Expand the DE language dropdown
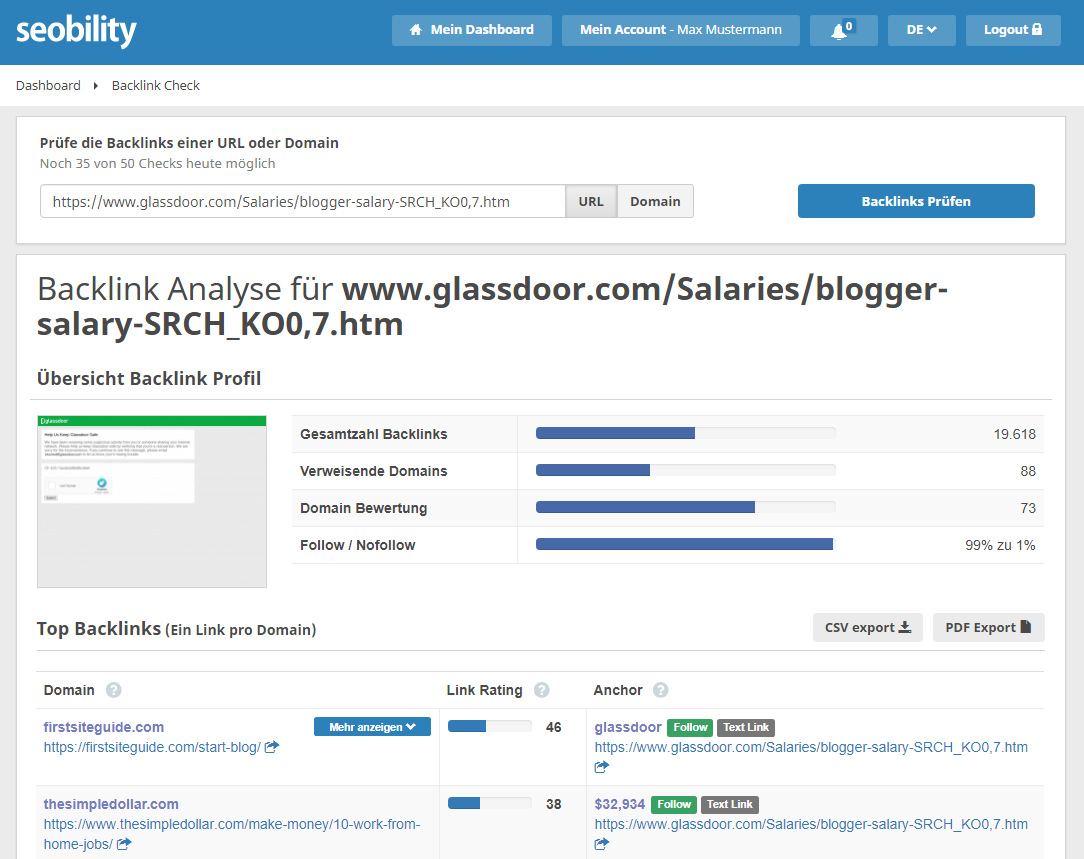This screenshot has height=859, width=1084. 922,30
